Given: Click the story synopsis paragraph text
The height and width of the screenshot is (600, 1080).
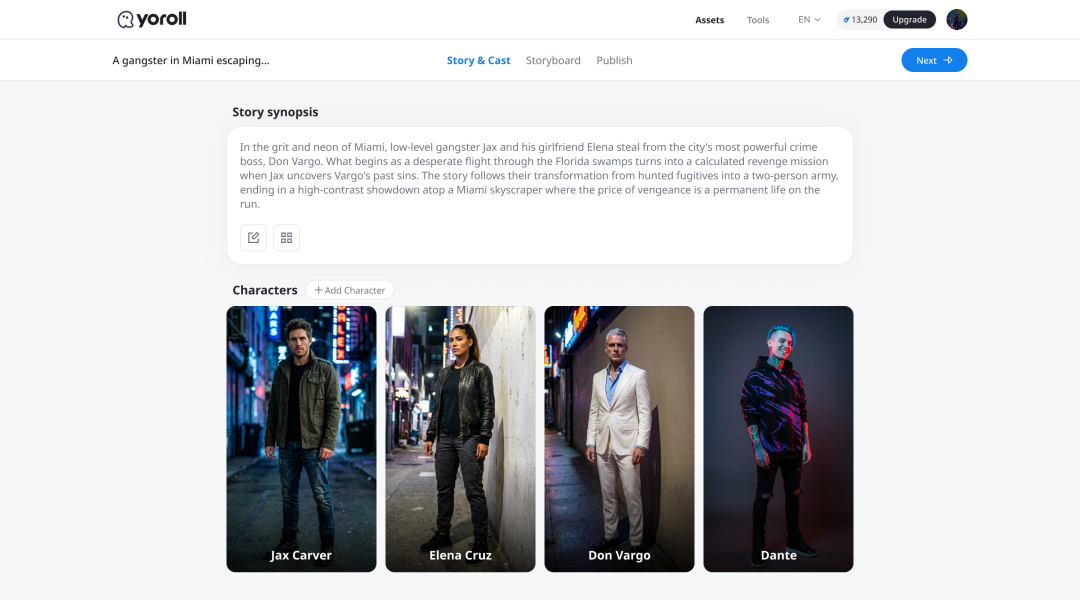Looking at the screenshot, I should coord(539,176).
